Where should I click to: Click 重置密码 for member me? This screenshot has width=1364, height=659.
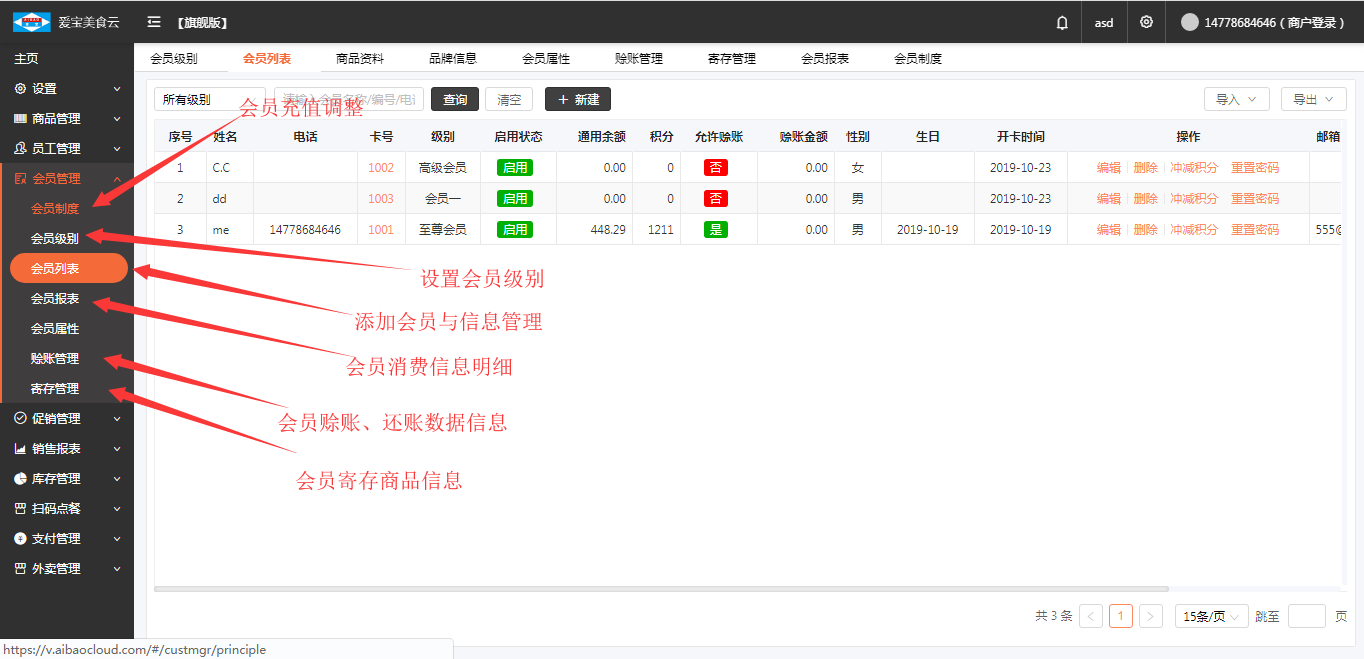pyautogui.click(x=1254, y=230)
